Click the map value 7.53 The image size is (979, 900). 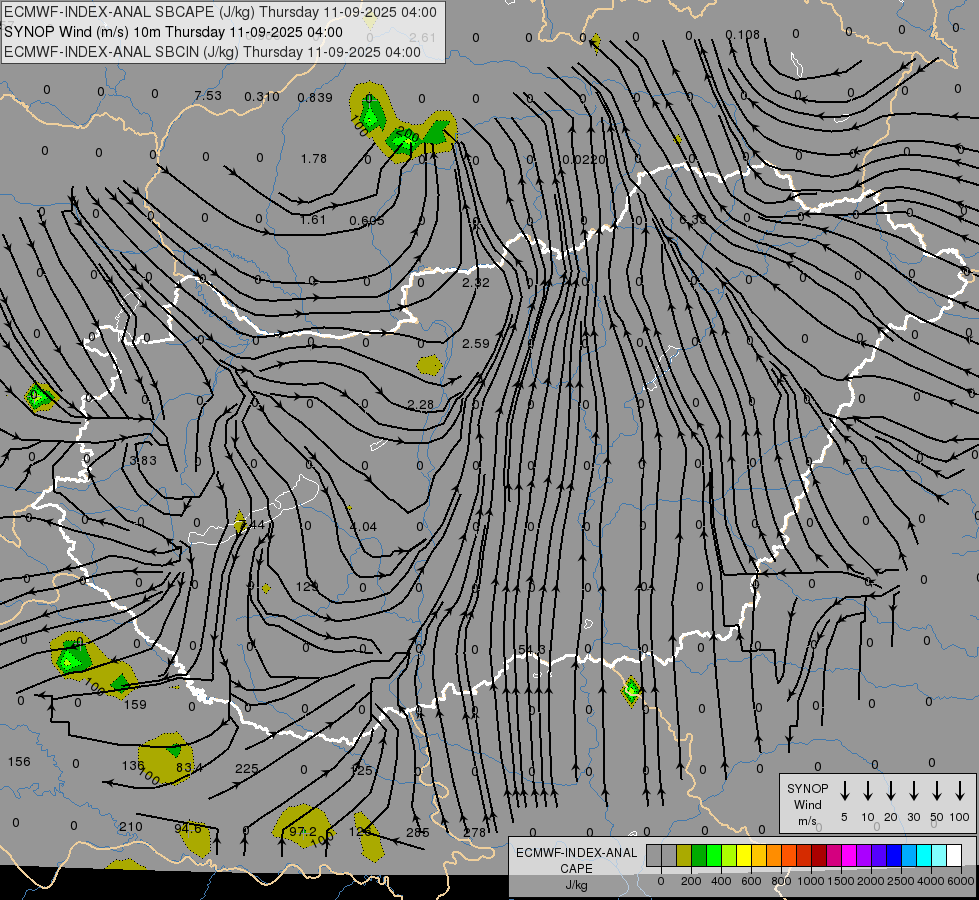(208, 96)
